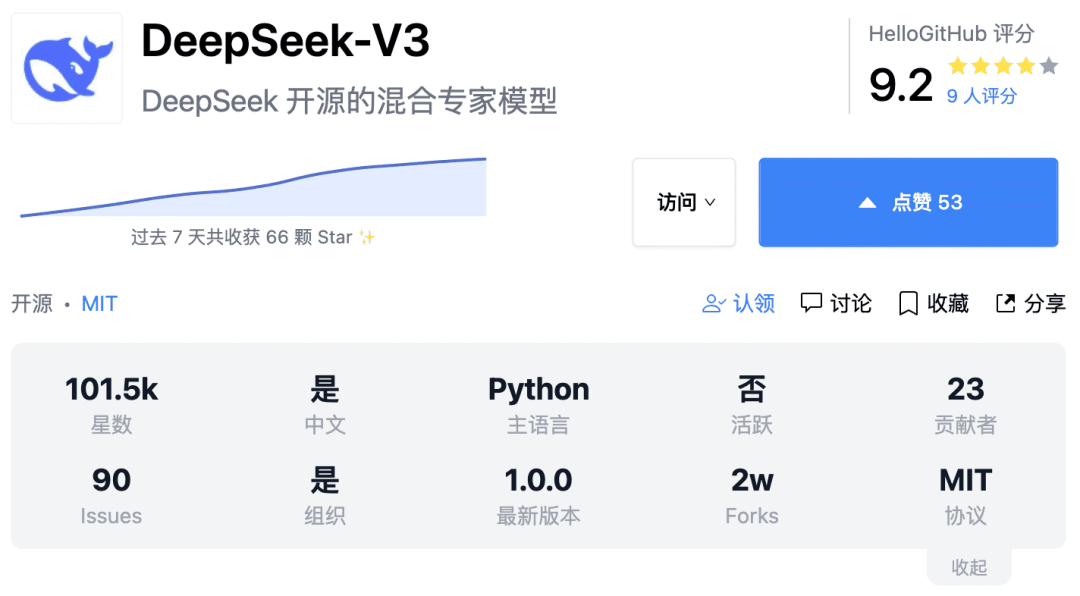Open the 讨论 section
1080x596 pixels.
[835, 303]
